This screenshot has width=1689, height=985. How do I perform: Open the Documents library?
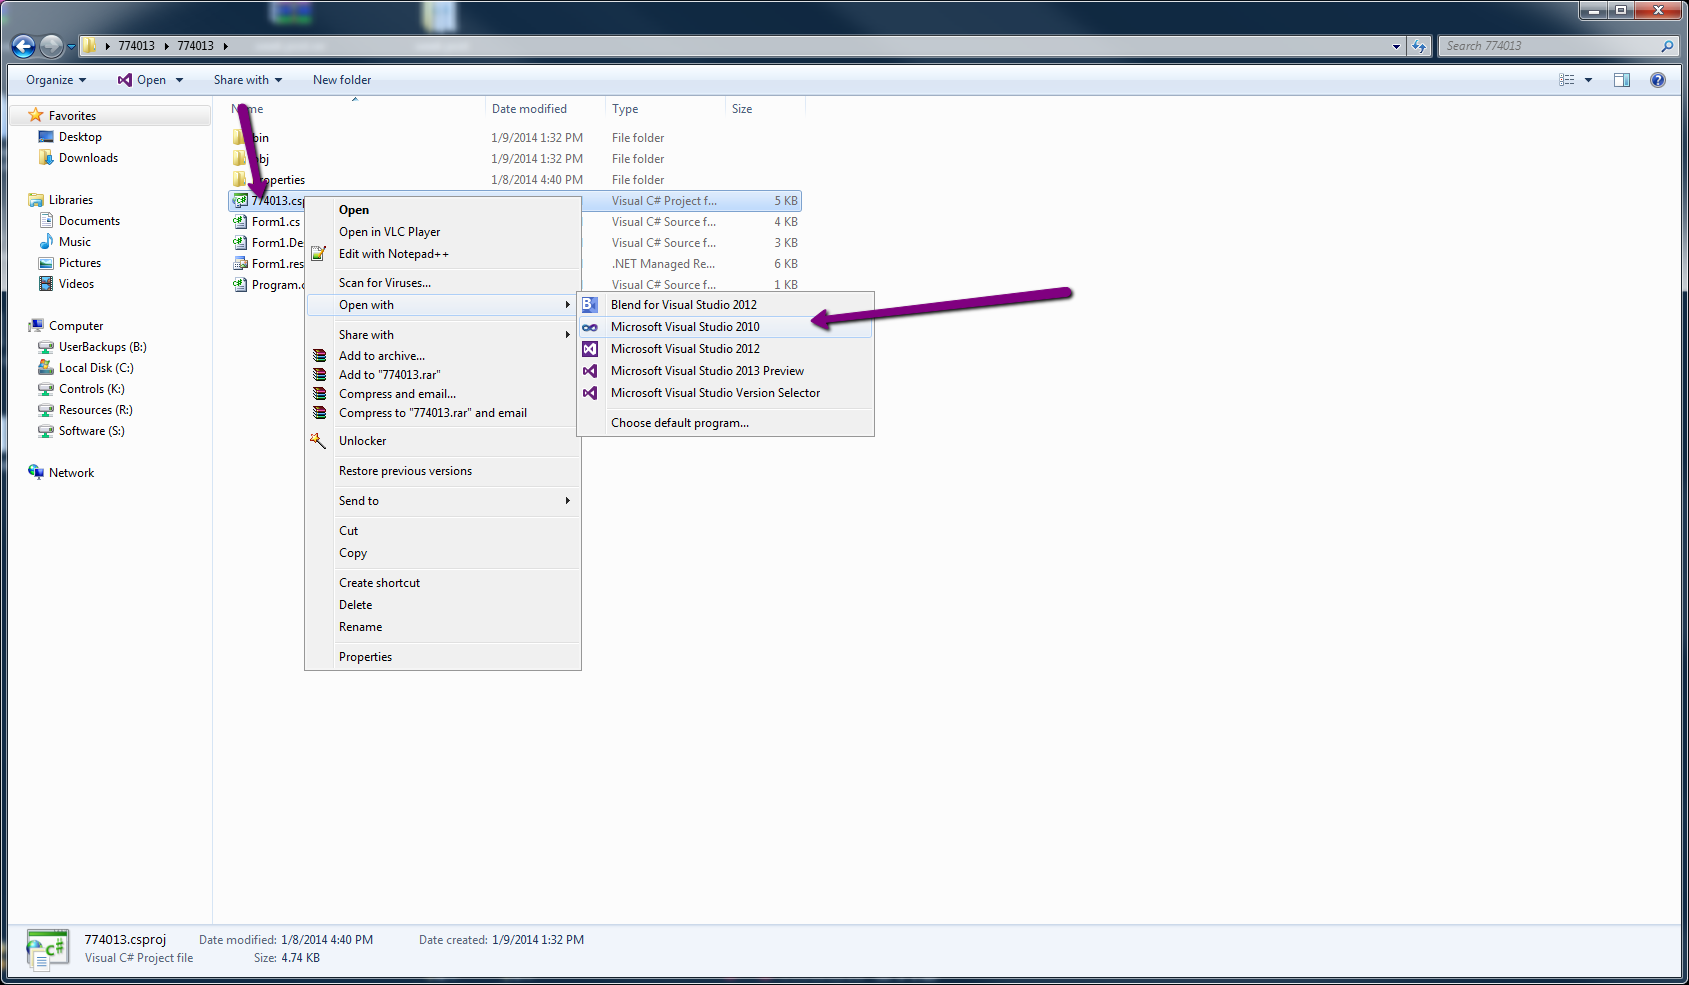pos(89,221)
